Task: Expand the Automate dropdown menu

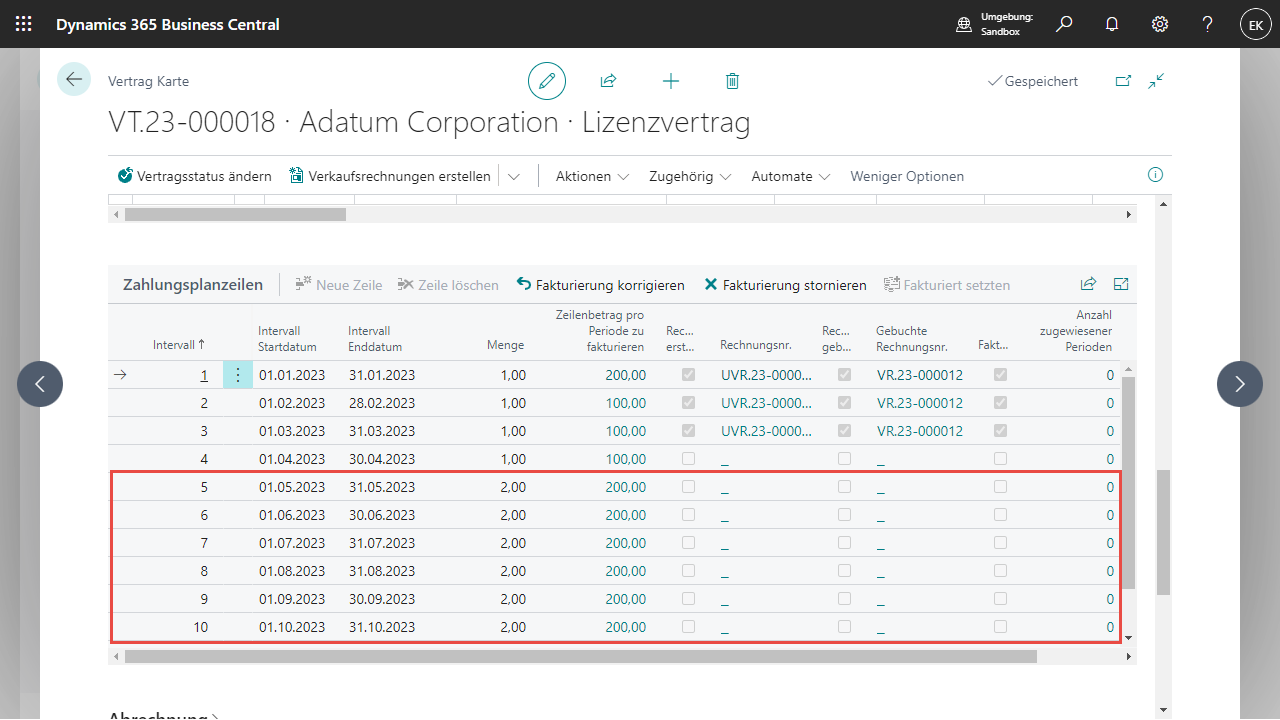Action: click(x=791, y=176)
